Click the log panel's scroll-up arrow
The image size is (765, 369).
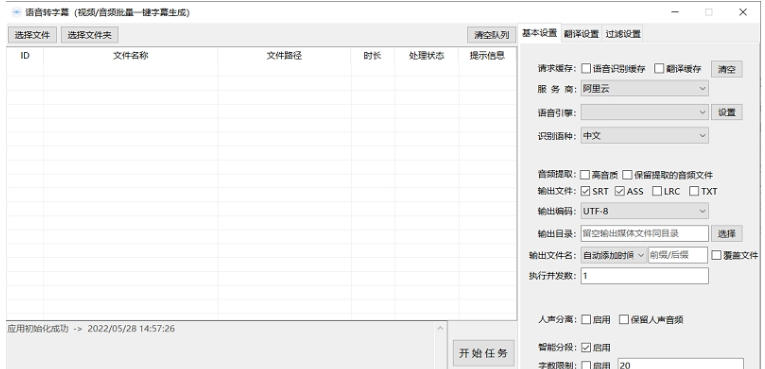click(x=440, y=328)
